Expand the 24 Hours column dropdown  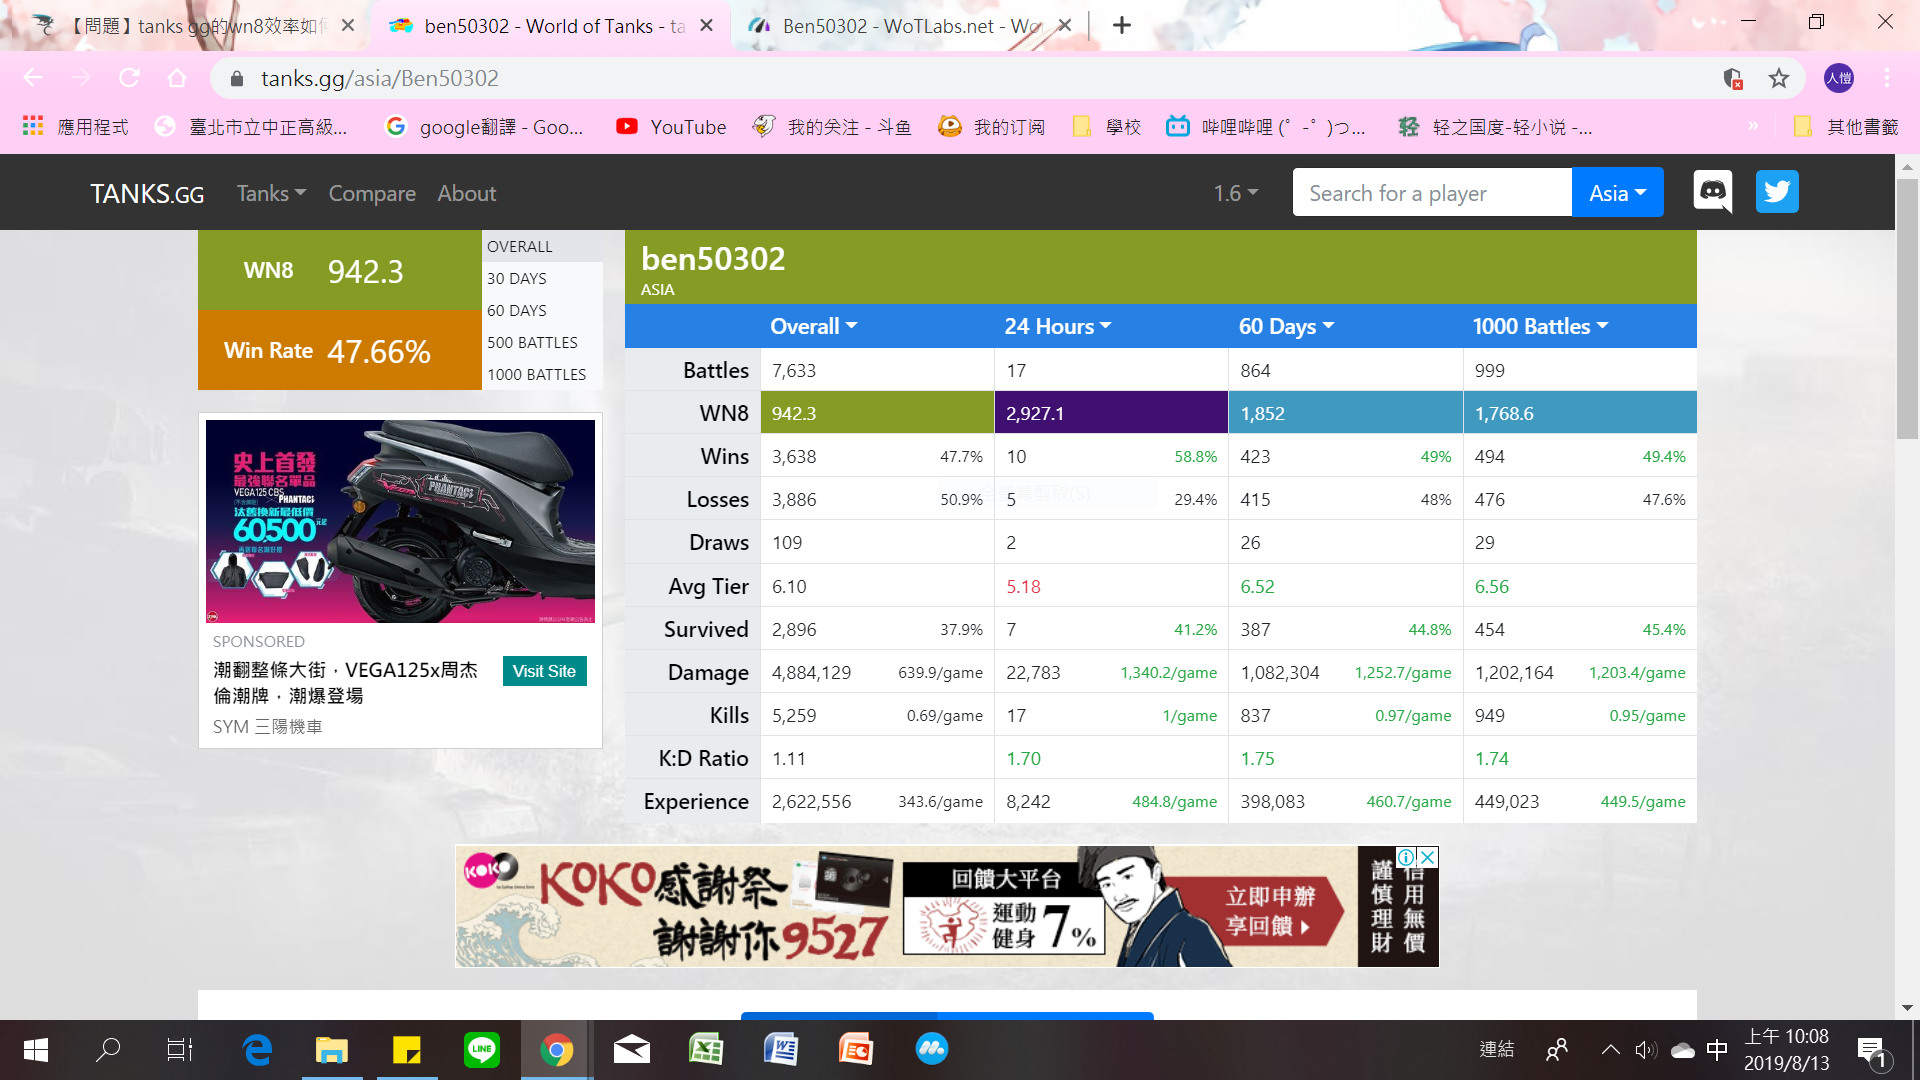(x=1057, y=326)
